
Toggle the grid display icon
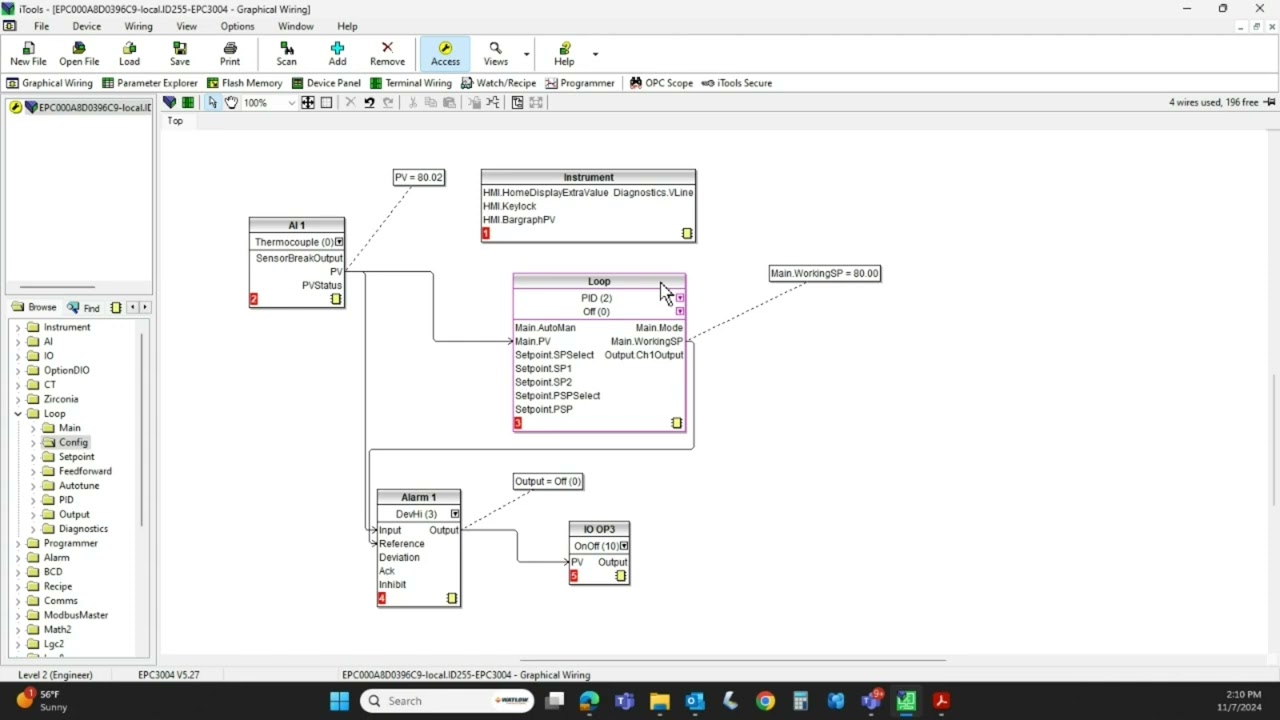326,102
